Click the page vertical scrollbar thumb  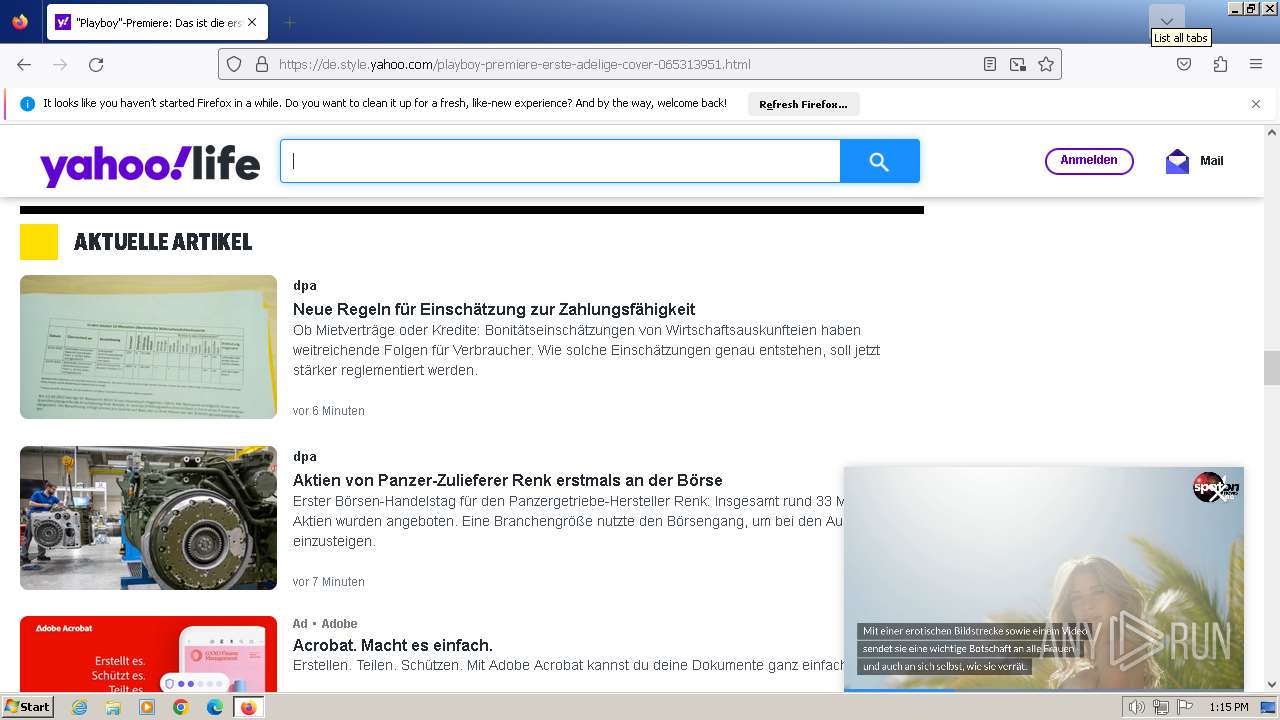pyautogui.click(x=1272, y=368)
